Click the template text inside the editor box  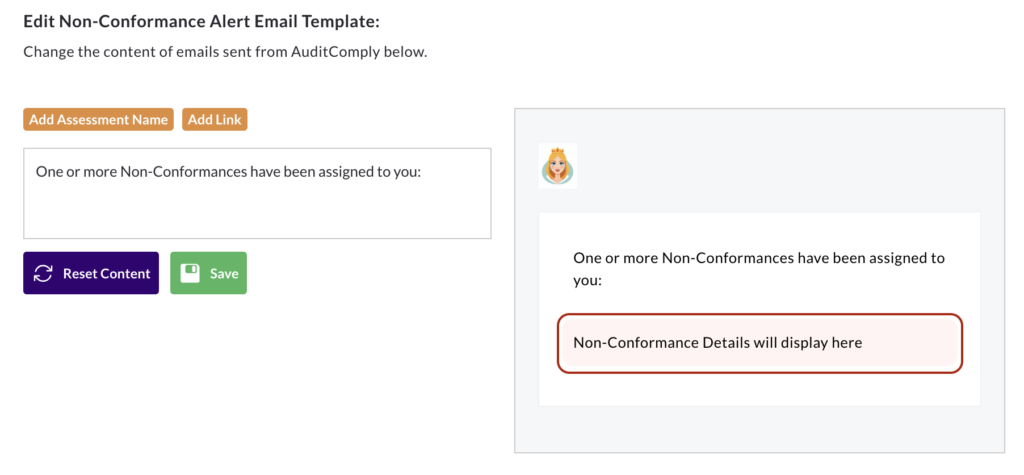225,172
